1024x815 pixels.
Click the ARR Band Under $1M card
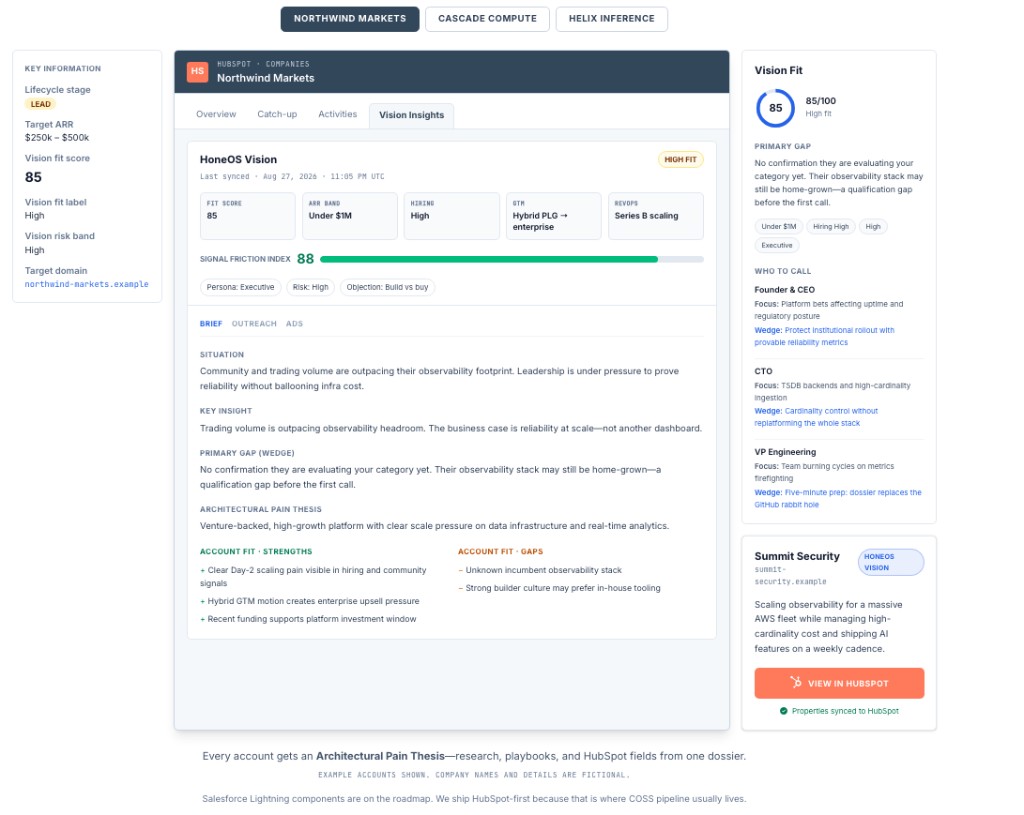point(349,216)
